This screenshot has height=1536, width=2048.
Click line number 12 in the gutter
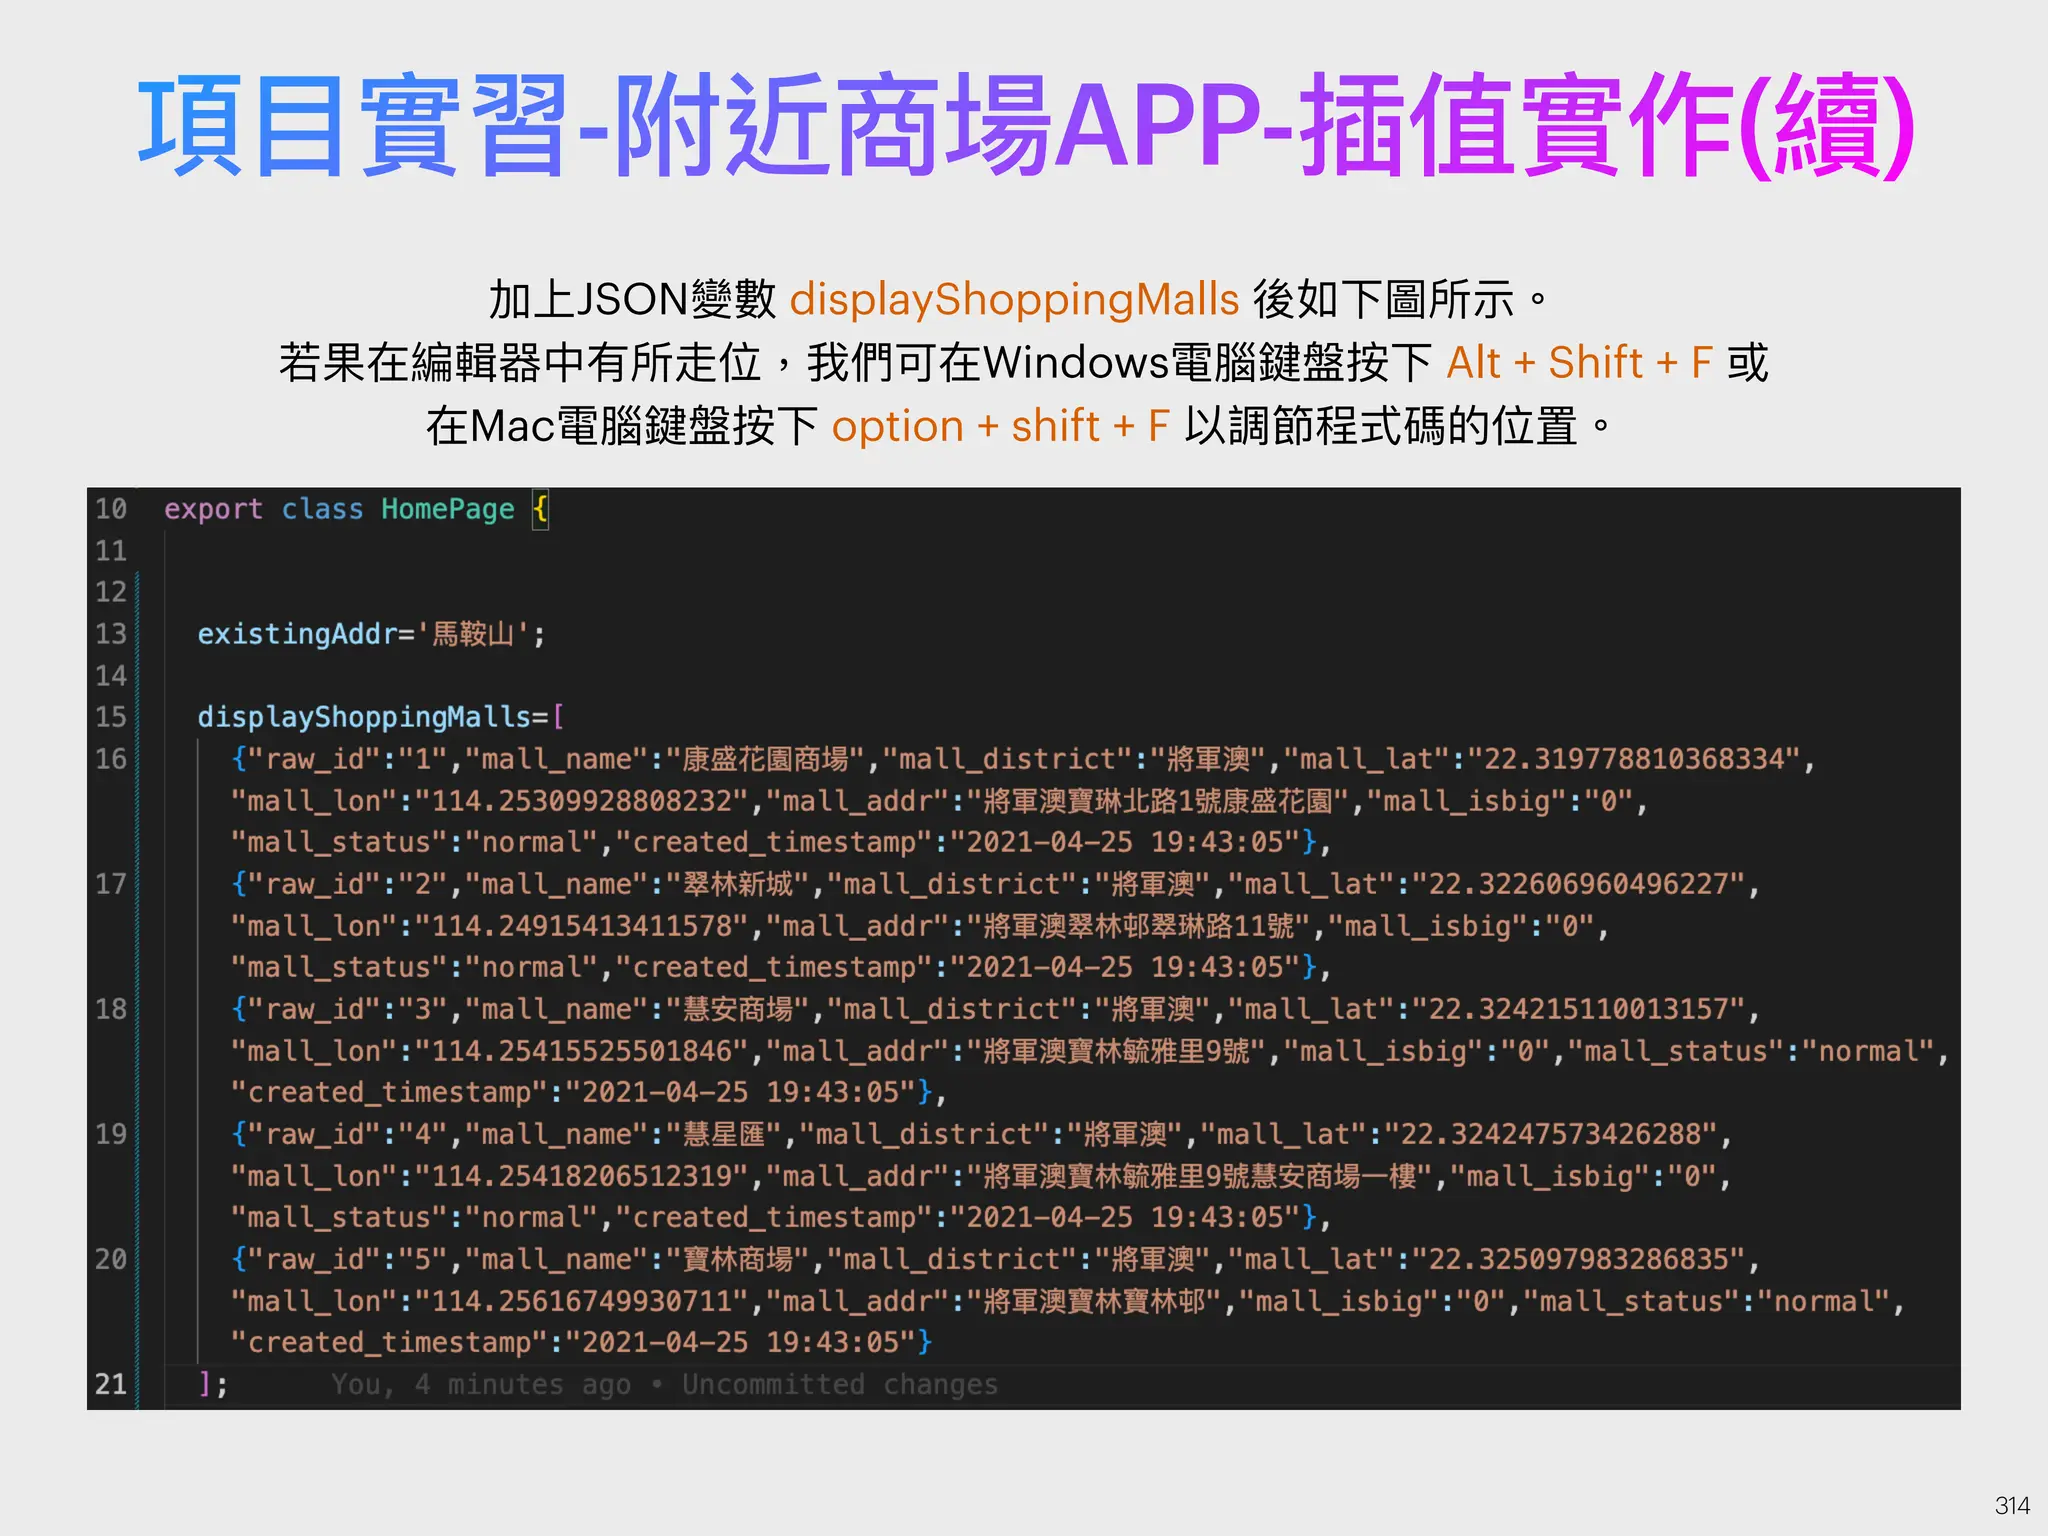[111, 592]
